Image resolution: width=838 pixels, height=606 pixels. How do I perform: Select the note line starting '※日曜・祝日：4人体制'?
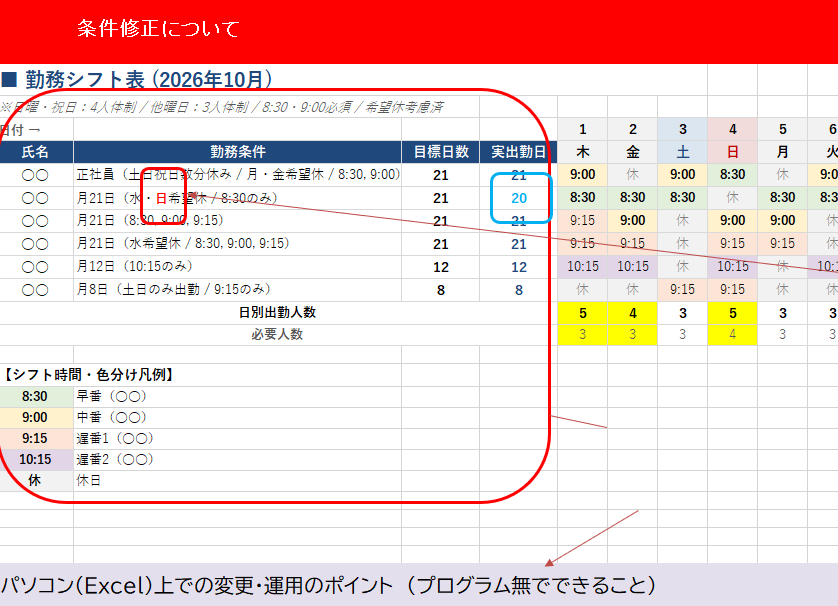point(221,107)
